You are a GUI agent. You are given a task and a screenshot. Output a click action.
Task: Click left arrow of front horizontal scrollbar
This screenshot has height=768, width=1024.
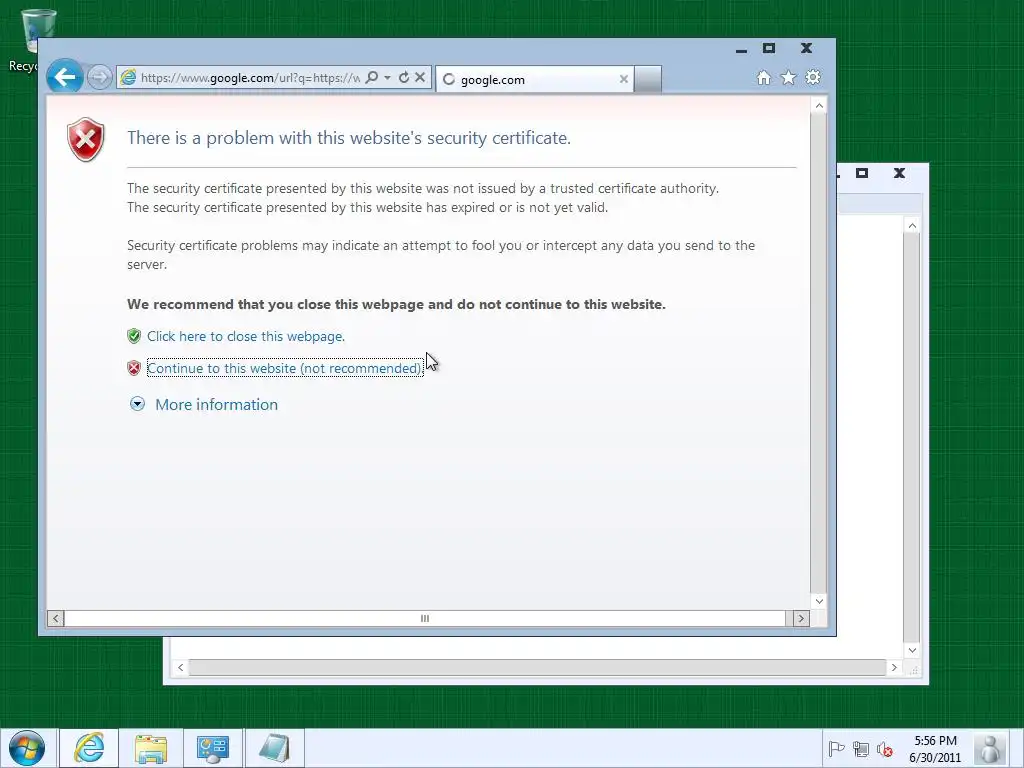(x=56, y=618)
